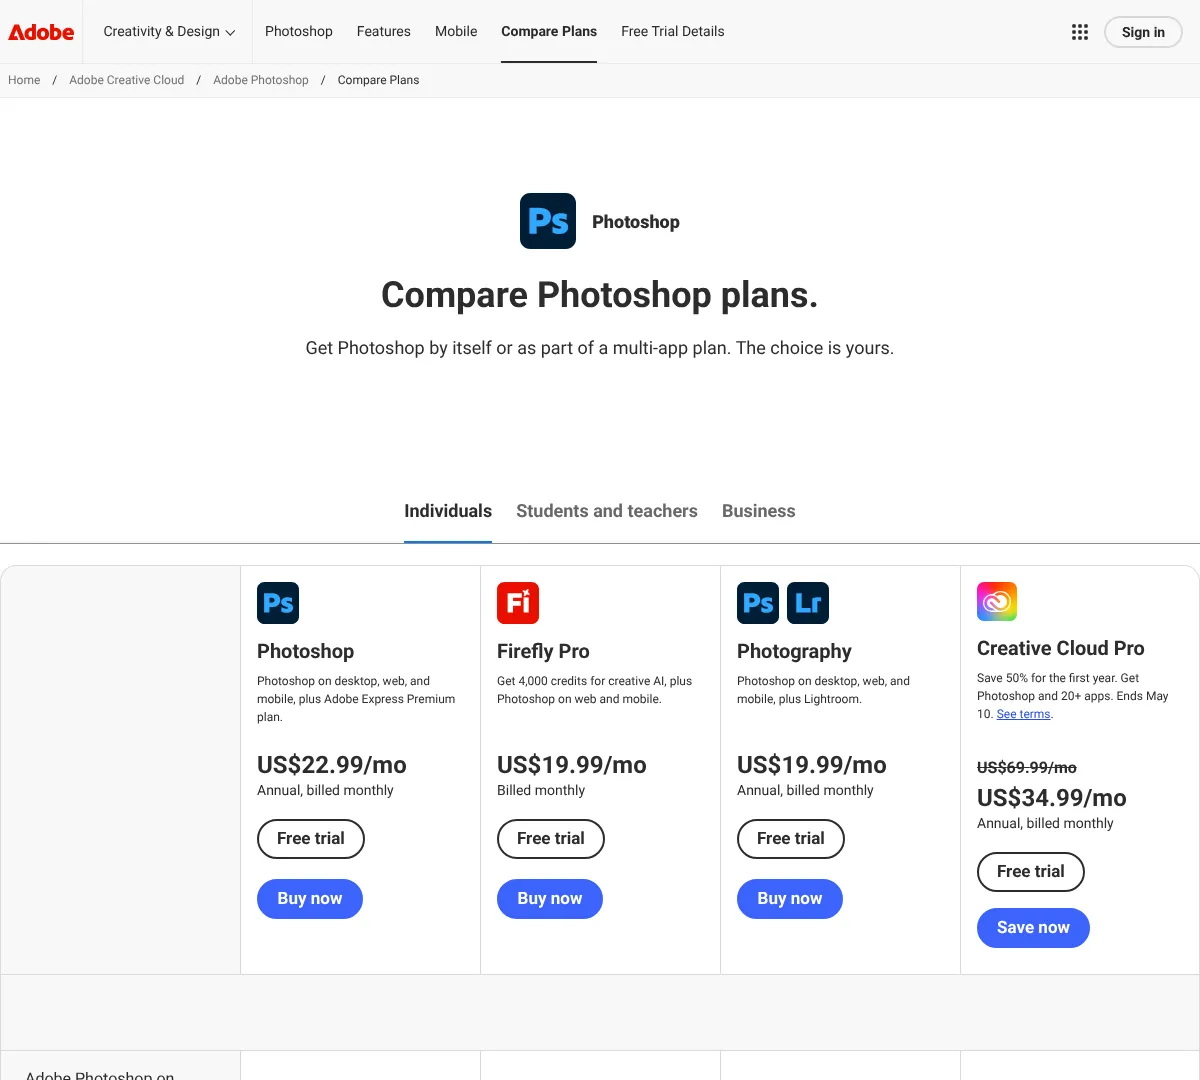
Task: Open Free Trial Details
Action: [673, 32]
